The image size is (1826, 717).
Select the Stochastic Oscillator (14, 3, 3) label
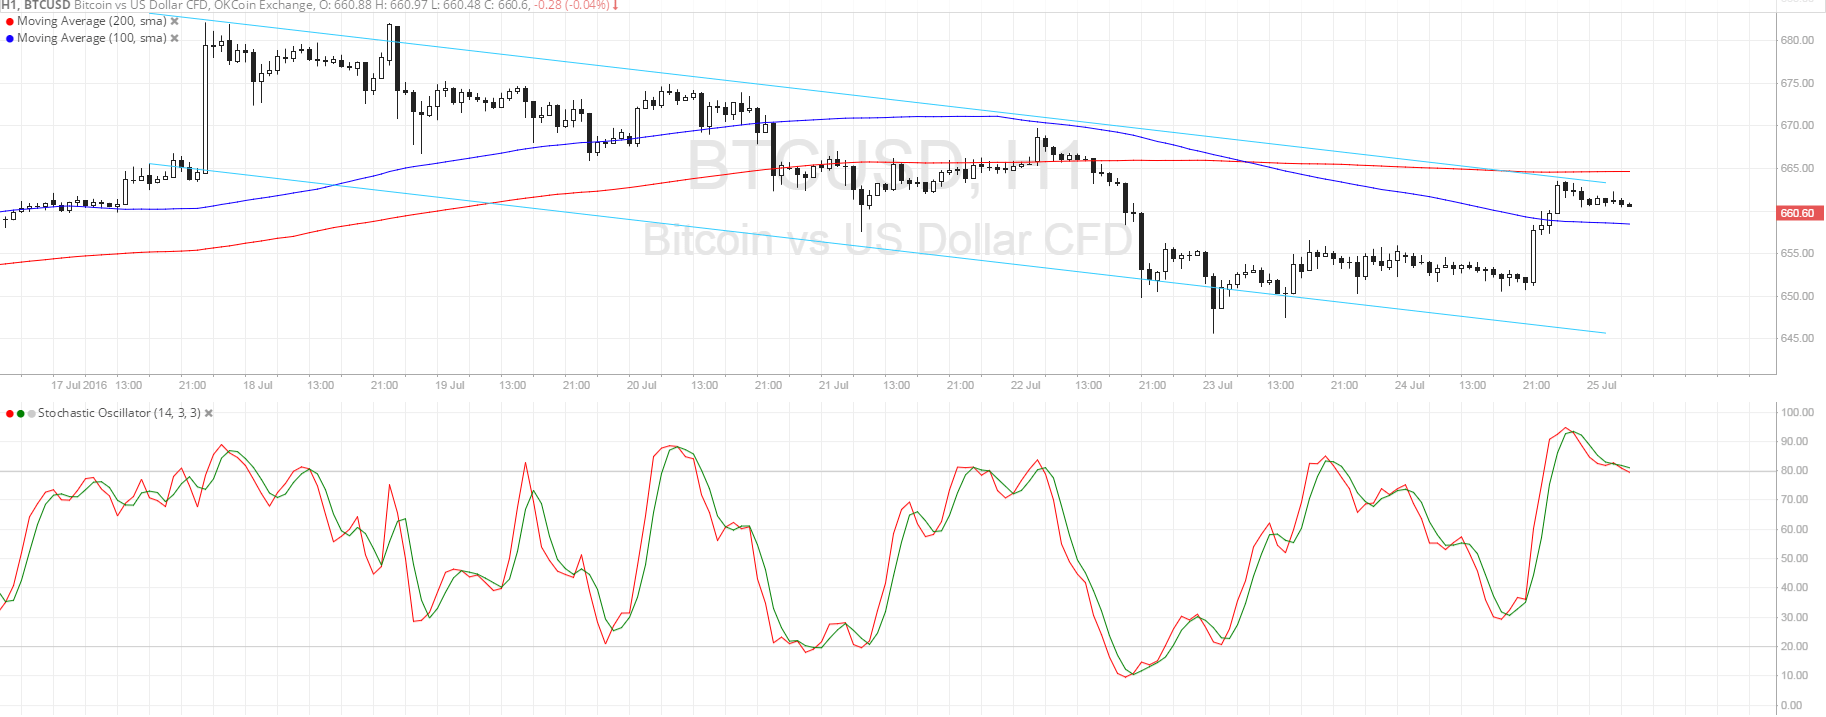coord(119,413)
